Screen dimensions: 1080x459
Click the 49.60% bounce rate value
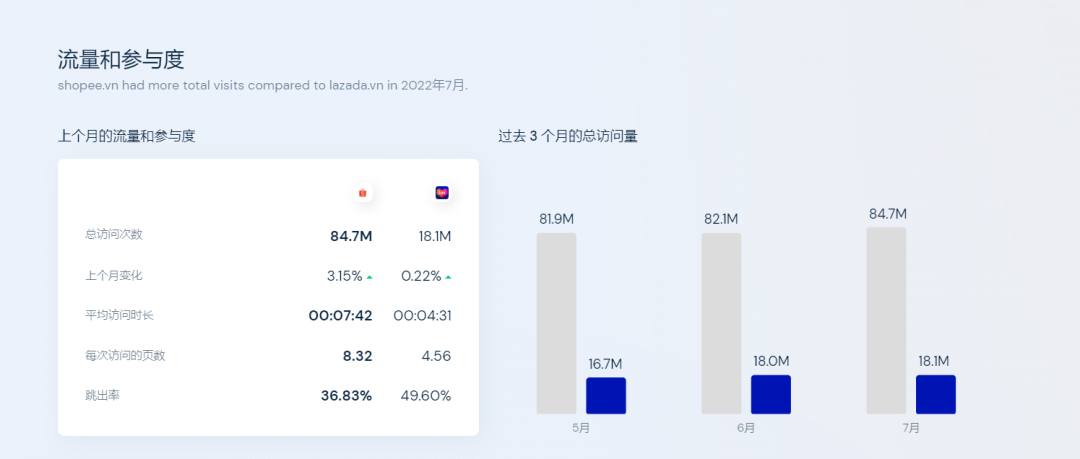click(426, 396)
